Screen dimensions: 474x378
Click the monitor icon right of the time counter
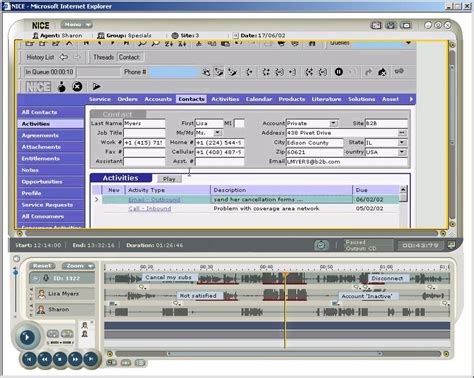(452, 245)
